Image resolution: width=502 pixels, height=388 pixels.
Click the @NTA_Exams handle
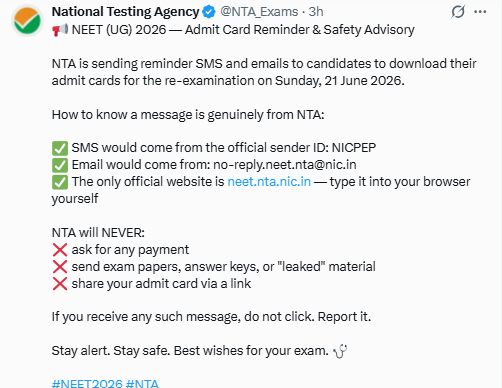259,12
